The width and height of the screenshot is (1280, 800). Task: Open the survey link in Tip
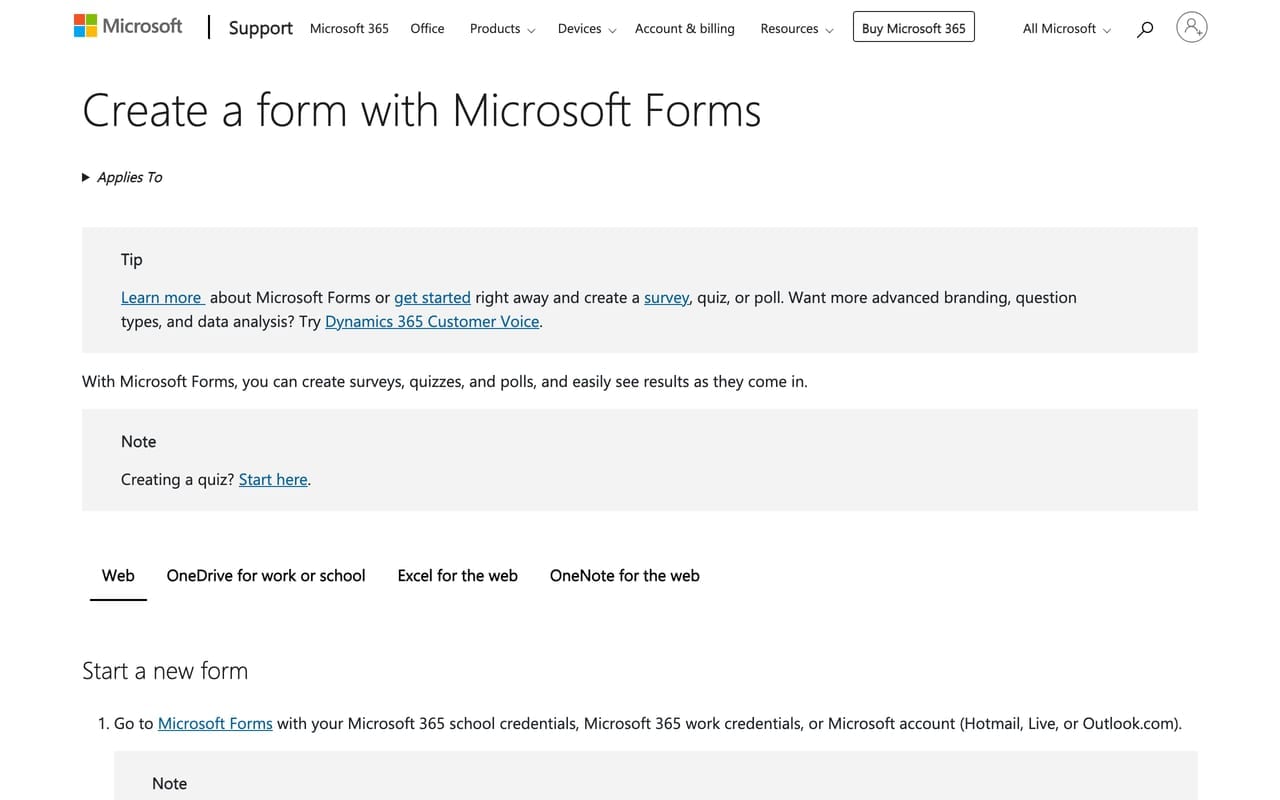(667, 297)
